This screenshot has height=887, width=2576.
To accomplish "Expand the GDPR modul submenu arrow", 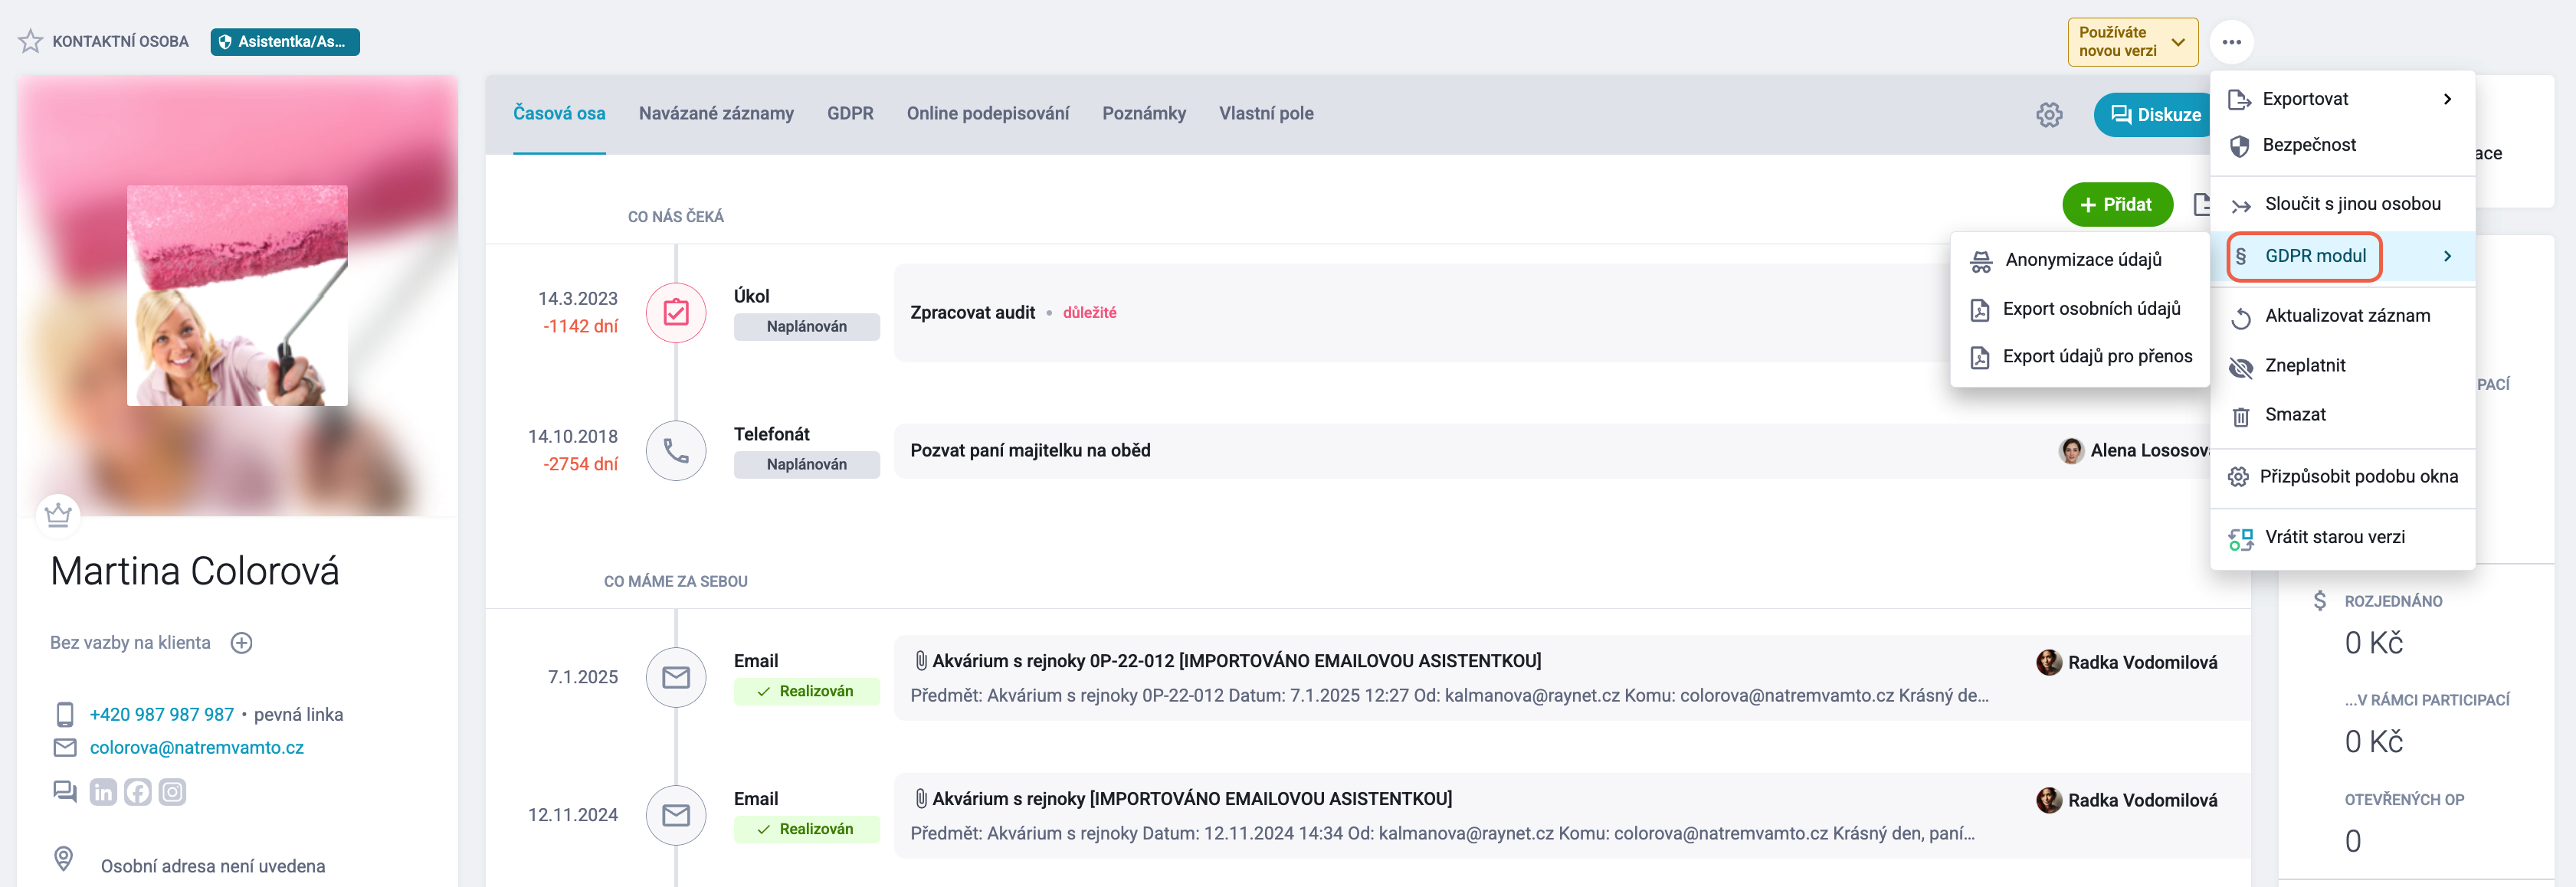I will point(2447,257).
